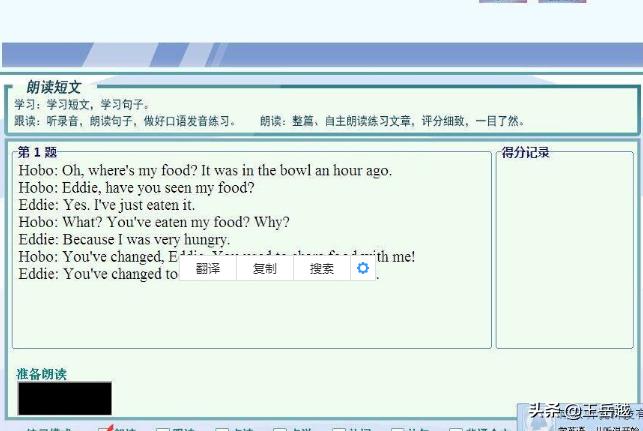Click the 朗读短文 section heading
The image size is (643, 431).
pos(53,87)
